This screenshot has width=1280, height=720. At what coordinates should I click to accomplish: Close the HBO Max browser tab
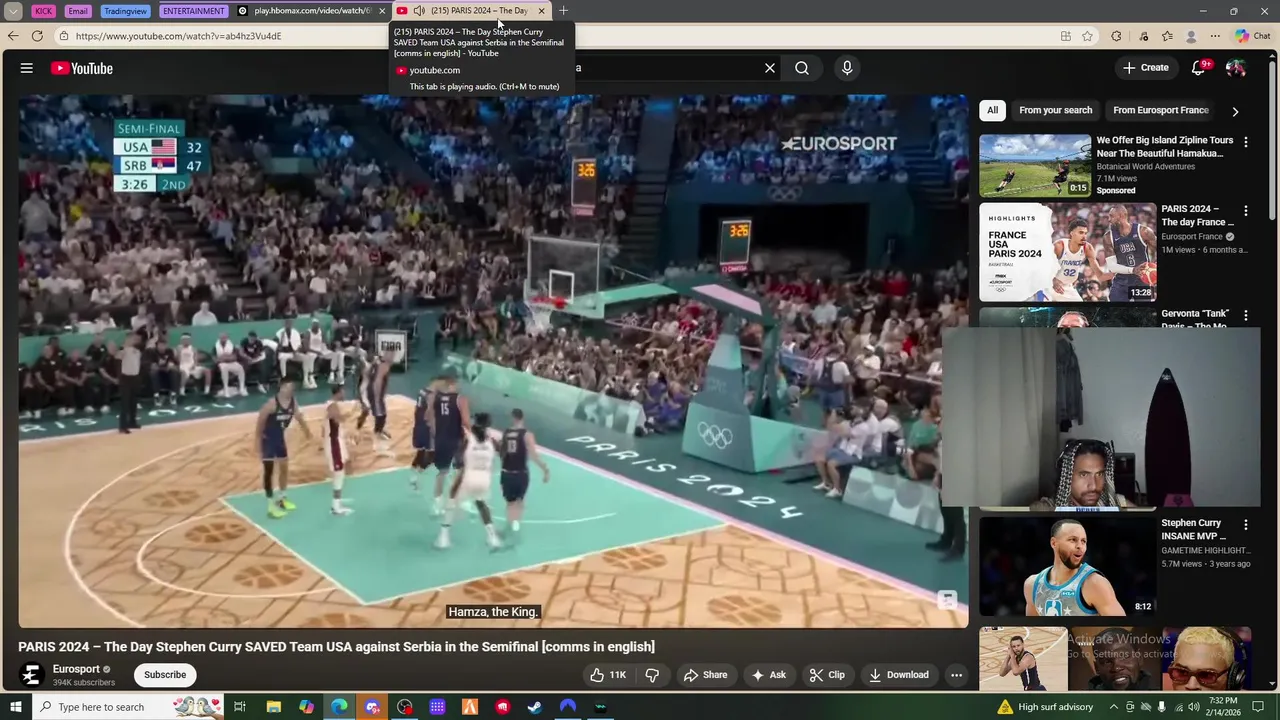coord(382,11)
